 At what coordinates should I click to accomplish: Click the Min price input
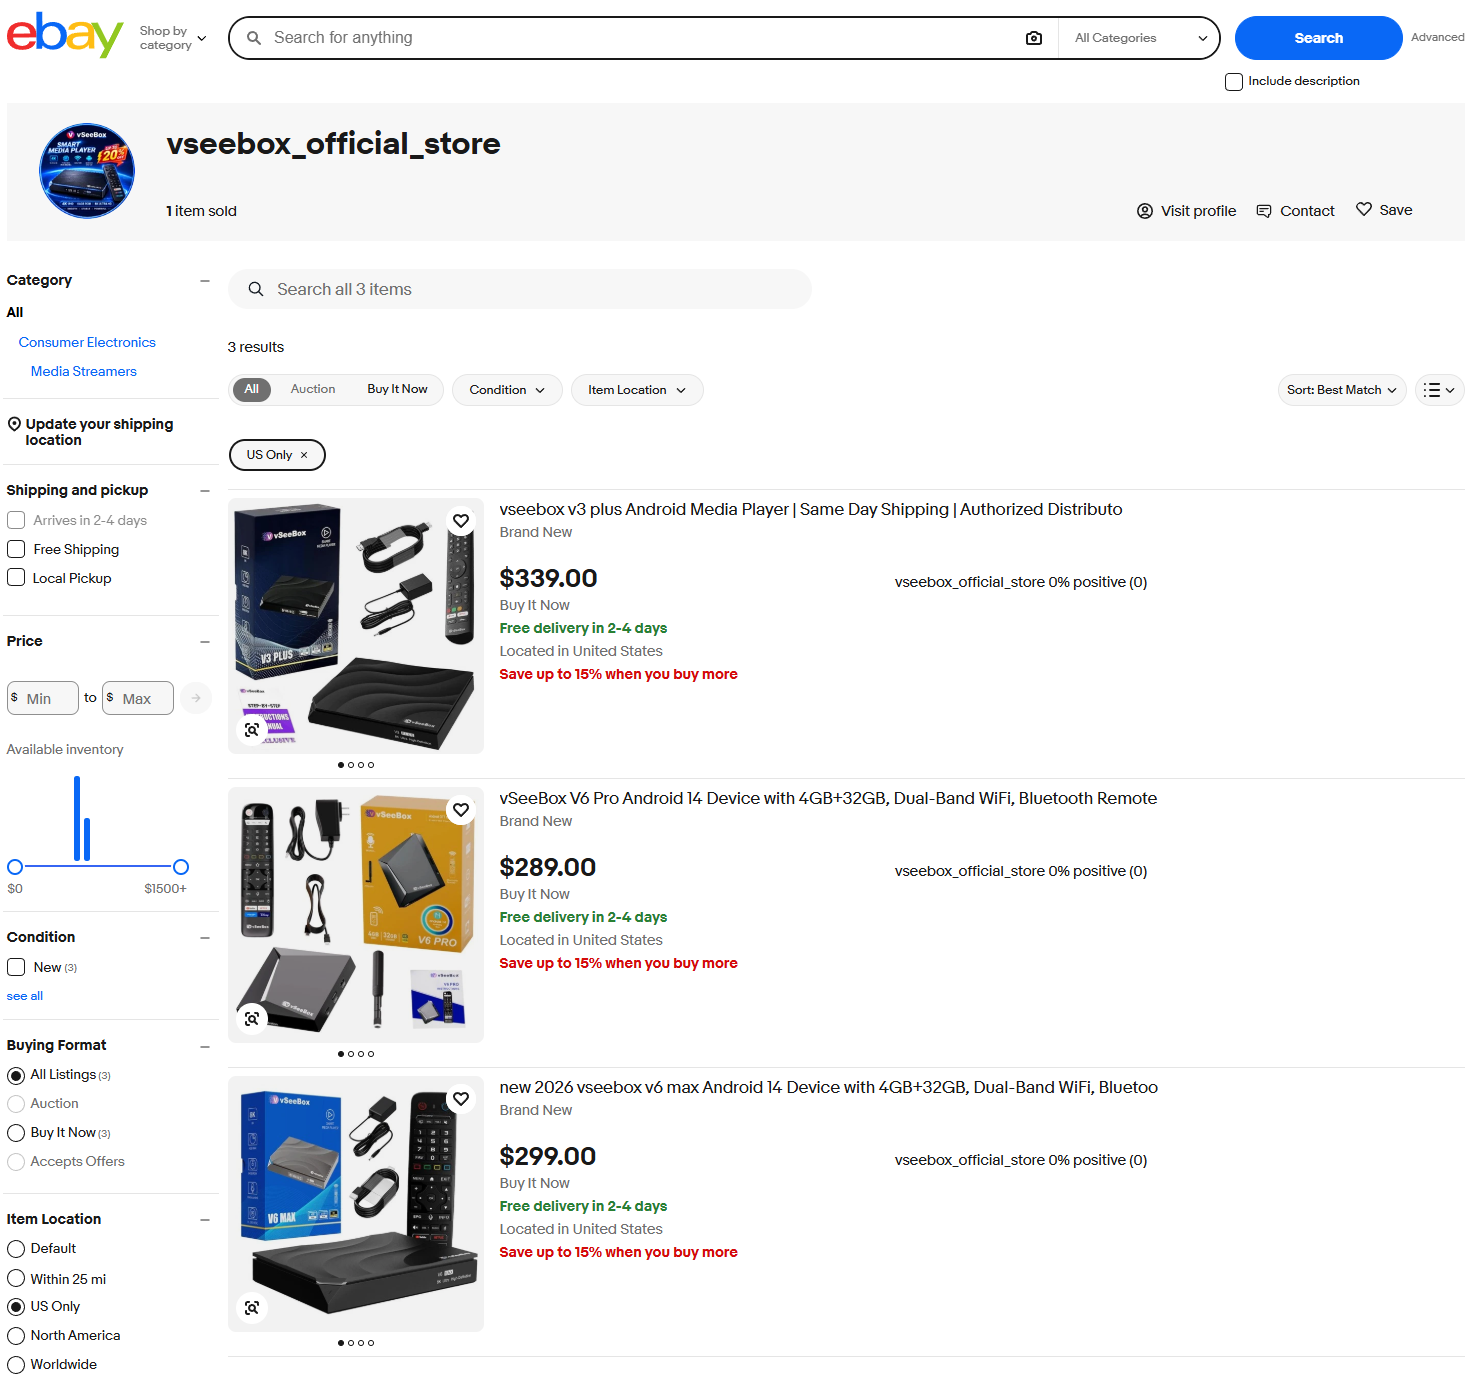click(43, 698)
